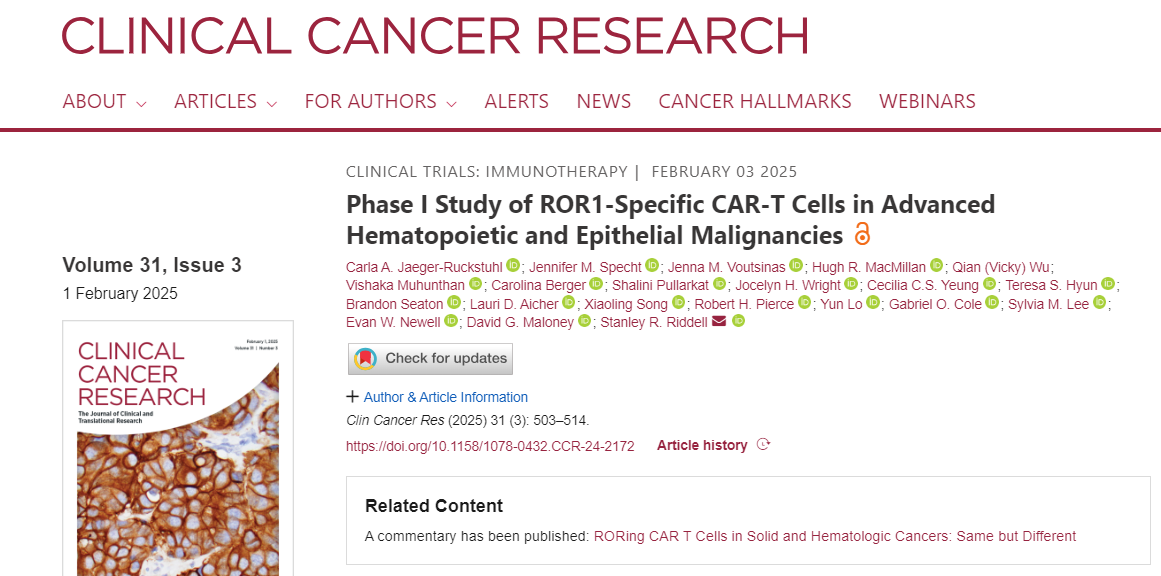Click the orange open access lock icon
This screenshot has height=576, width=1161.
click(862, 234)
